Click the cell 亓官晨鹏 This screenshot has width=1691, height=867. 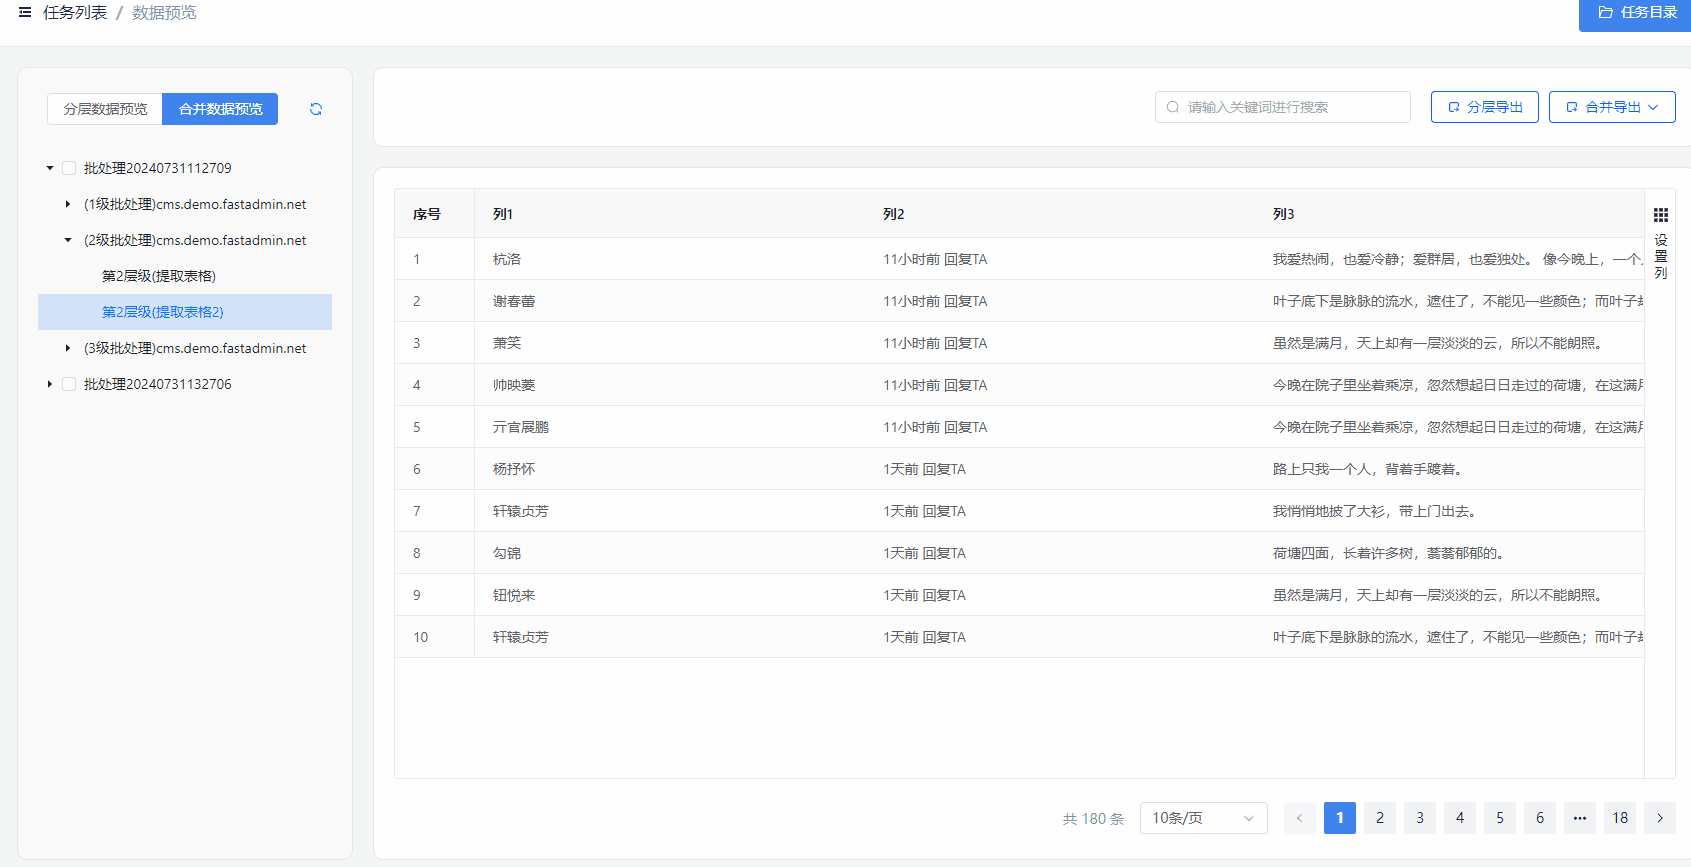click(521, 427)
